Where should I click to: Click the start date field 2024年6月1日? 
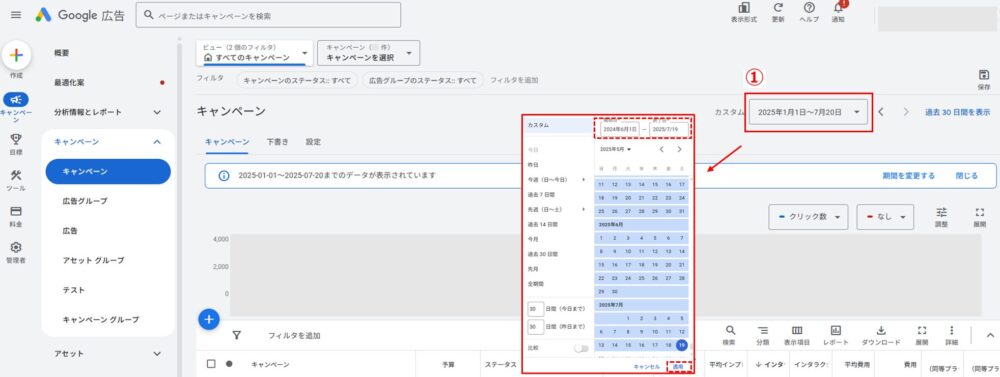[620, 129]
